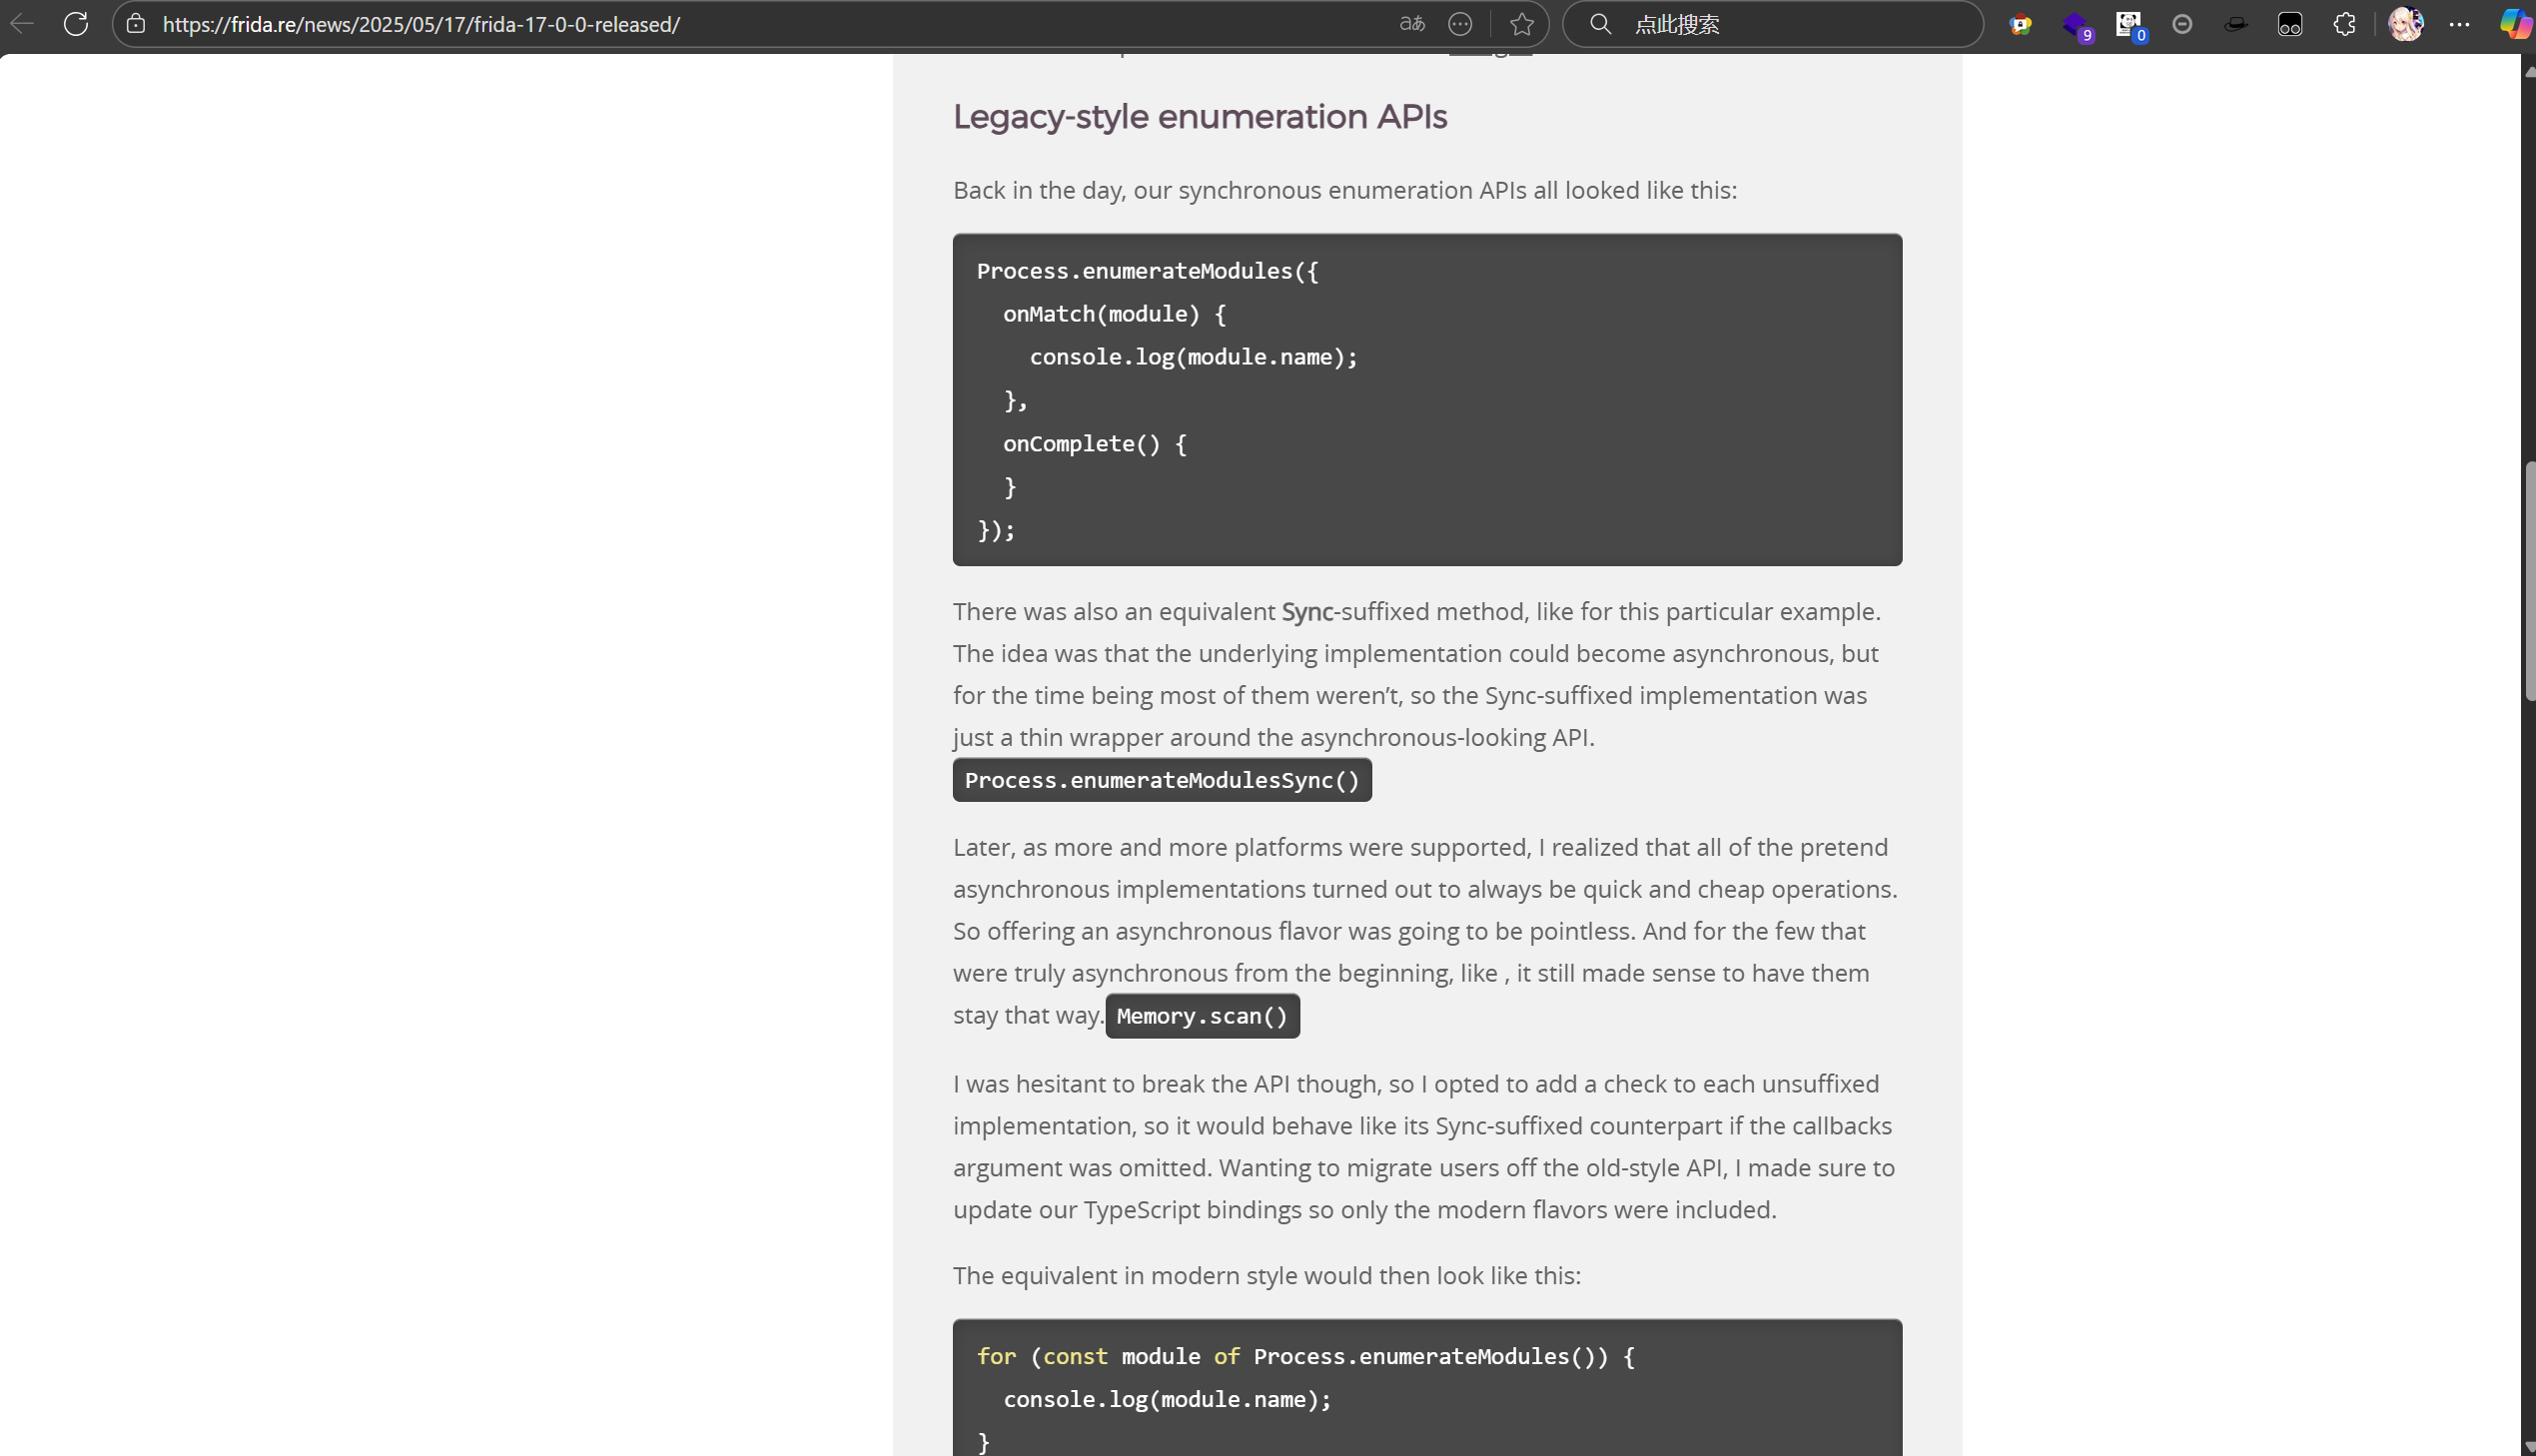Open the purple extension with badge 9
2536x1456 pixels.
pos(2076,25)
